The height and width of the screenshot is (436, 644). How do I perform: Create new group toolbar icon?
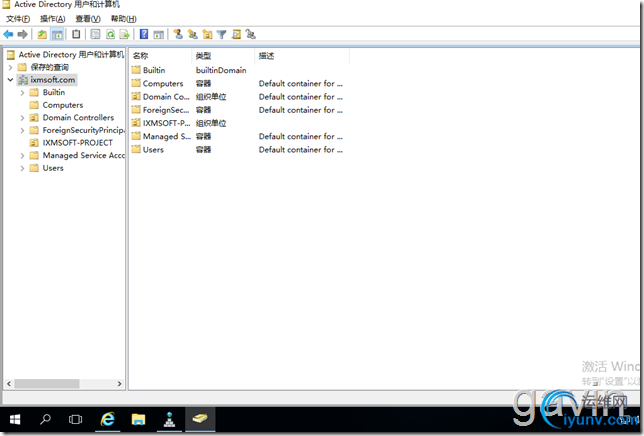pos(193,34)
